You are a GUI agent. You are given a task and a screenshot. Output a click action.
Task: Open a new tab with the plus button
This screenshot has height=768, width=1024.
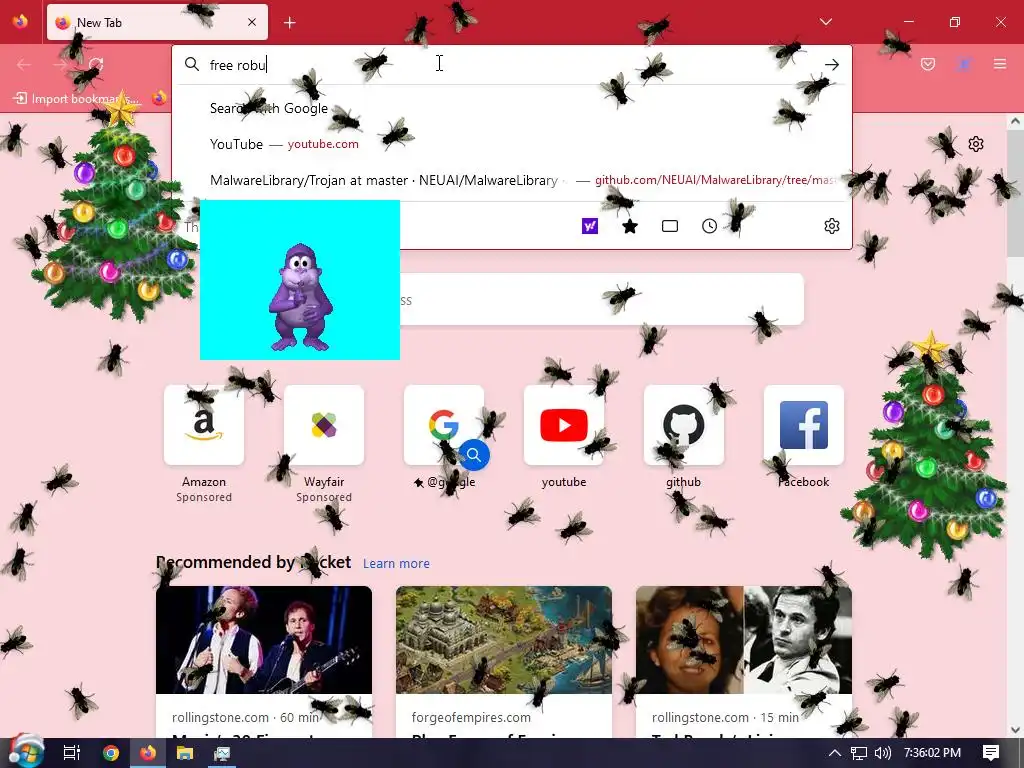coord(290,23)
